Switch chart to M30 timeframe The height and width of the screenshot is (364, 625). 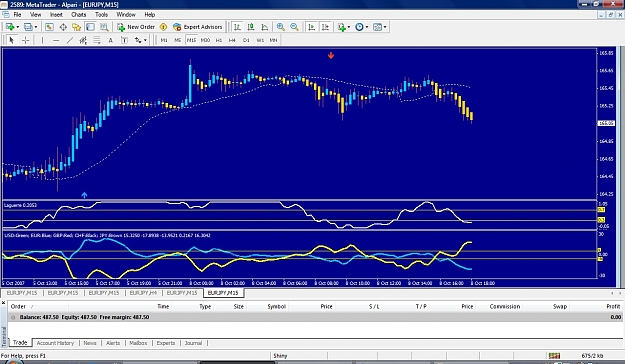pos(205,40)
